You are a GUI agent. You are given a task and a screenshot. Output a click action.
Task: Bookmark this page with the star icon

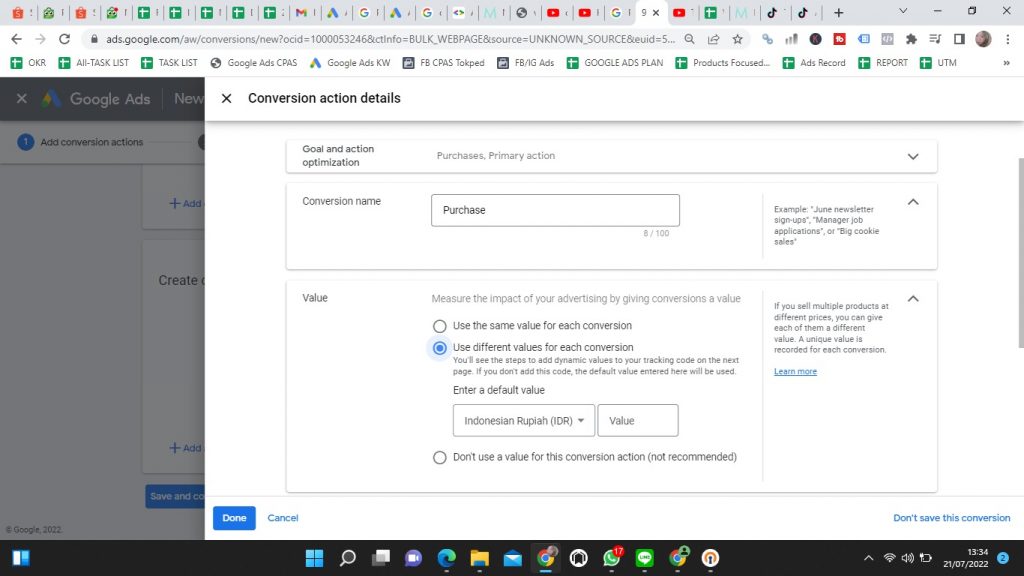[738, 39]
